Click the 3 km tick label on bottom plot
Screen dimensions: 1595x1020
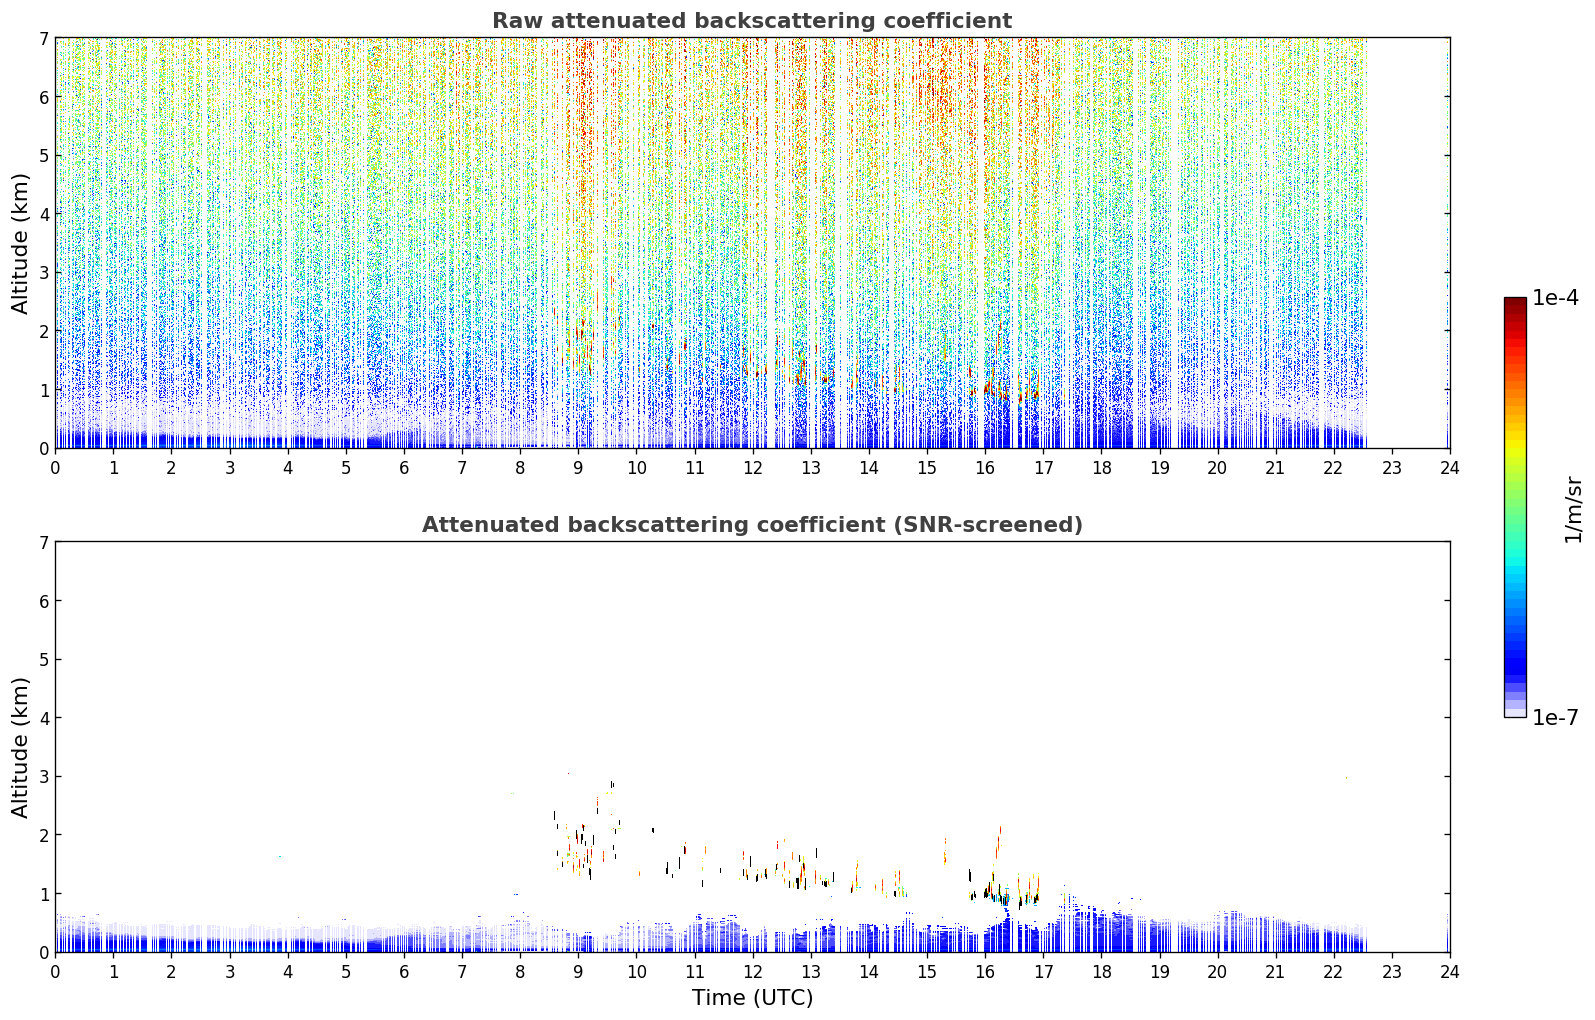click(43, 776)
